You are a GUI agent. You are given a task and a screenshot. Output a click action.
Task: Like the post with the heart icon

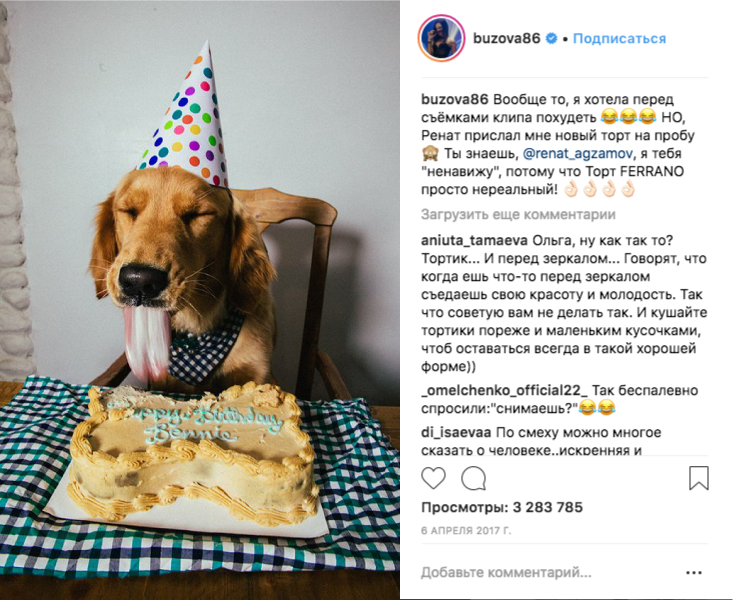(x=433, y=478)
